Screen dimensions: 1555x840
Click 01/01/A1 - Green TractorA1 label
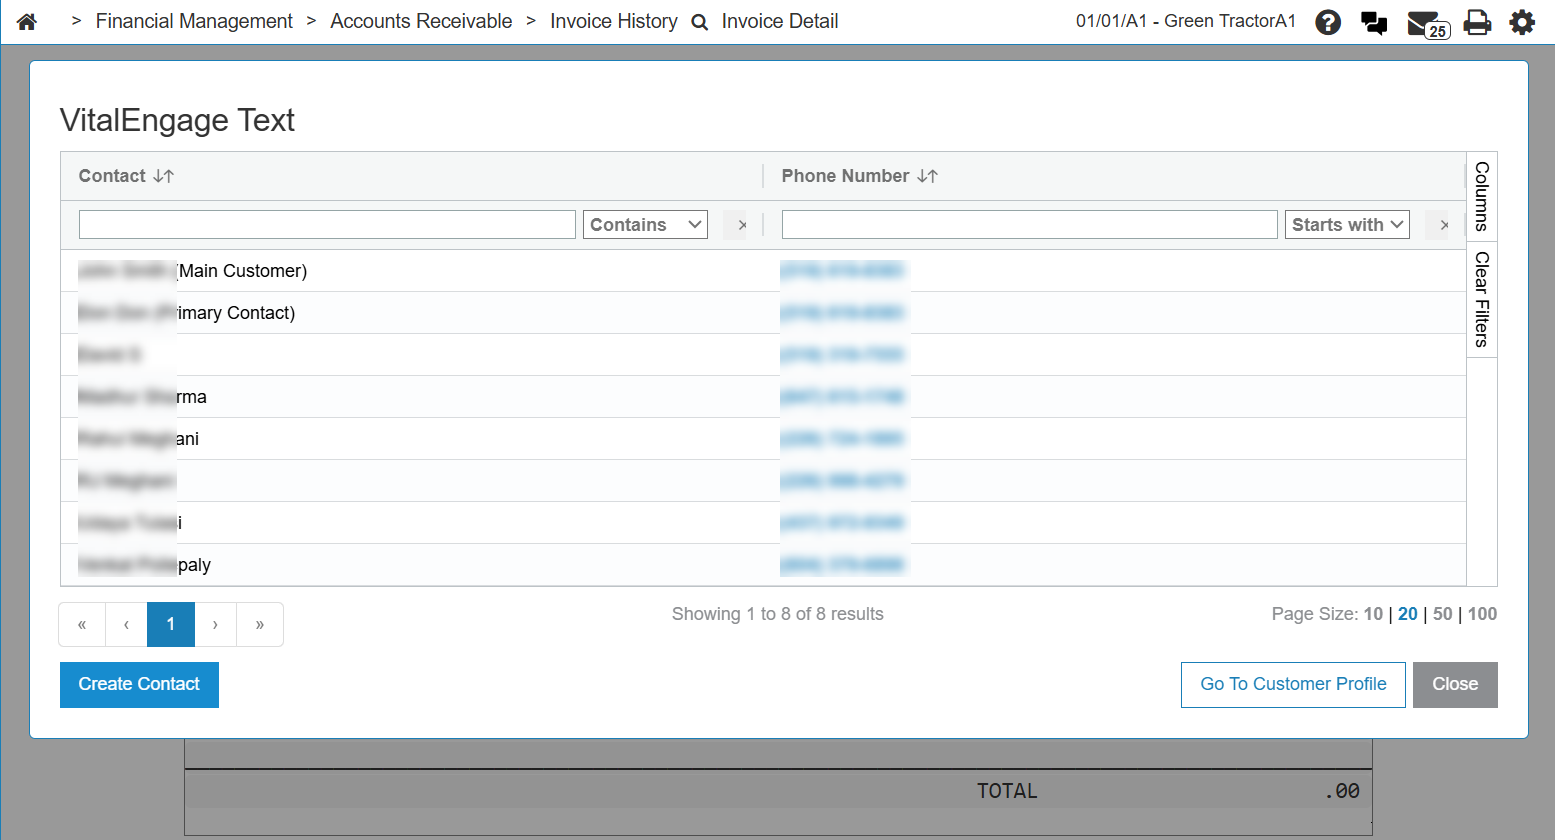(x=1186, y=21)
